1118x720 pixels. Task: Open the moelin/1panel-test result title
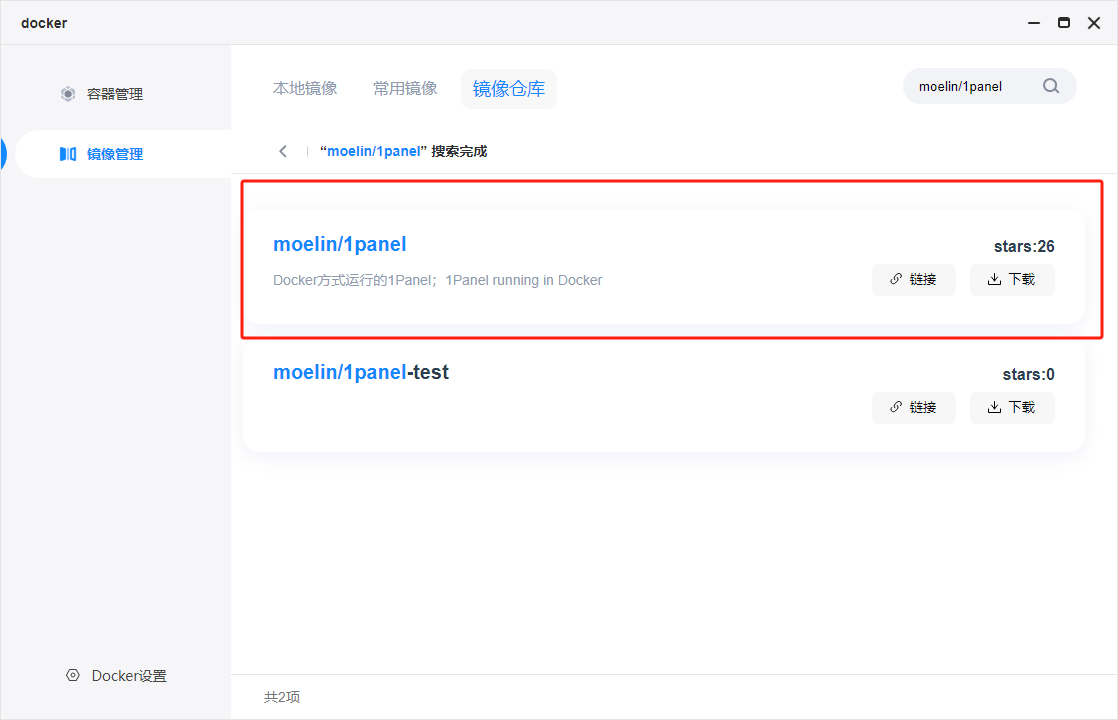(x=361, y=372)
